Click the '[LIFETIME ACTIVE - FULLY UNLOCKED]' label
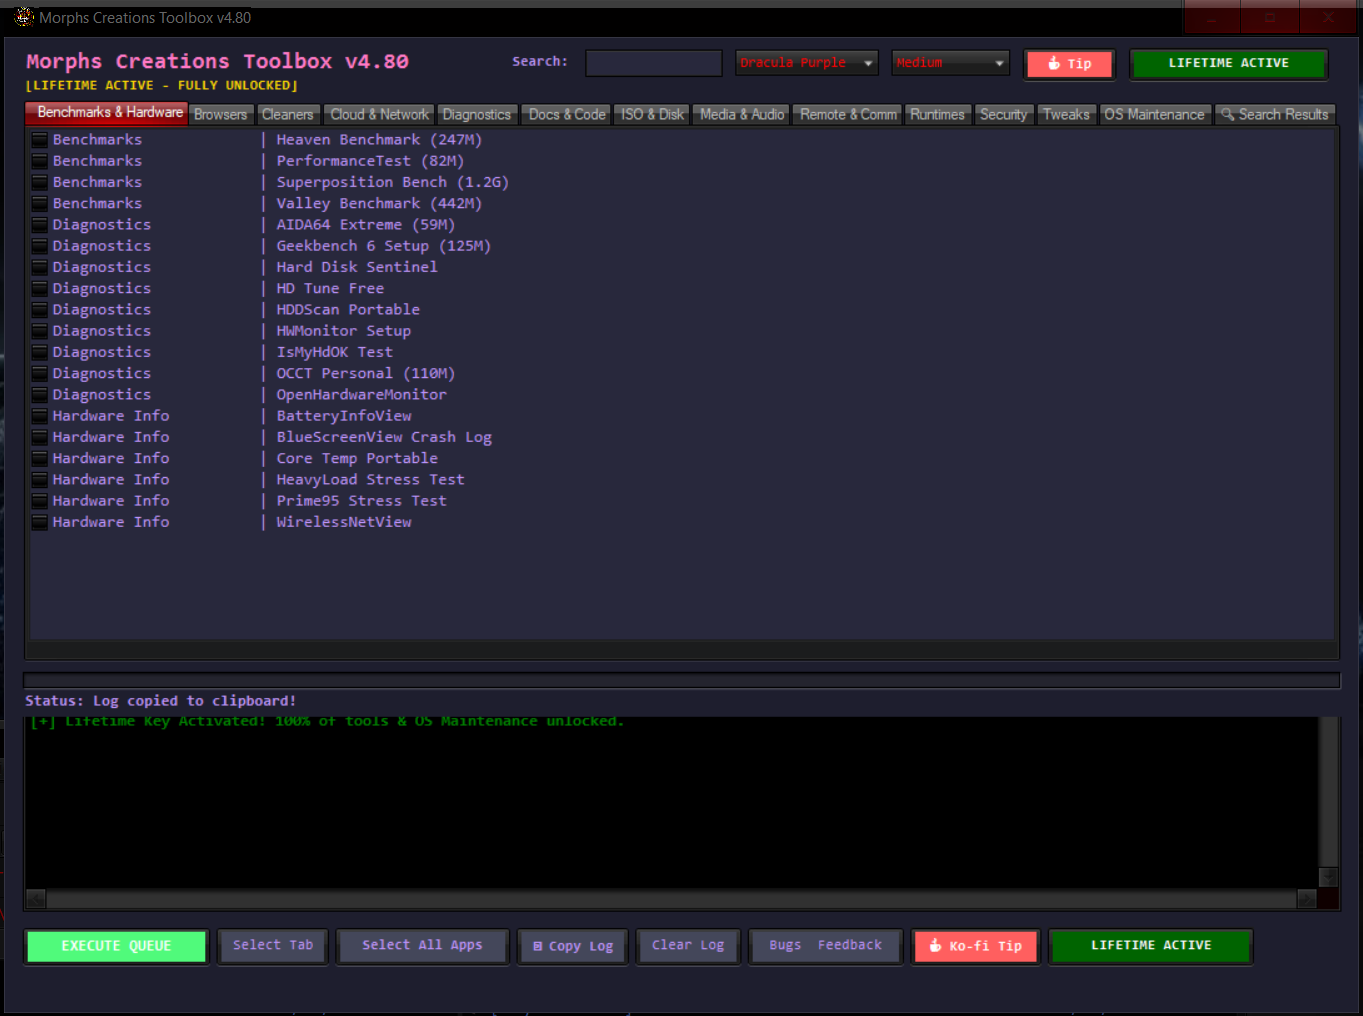 162,86
